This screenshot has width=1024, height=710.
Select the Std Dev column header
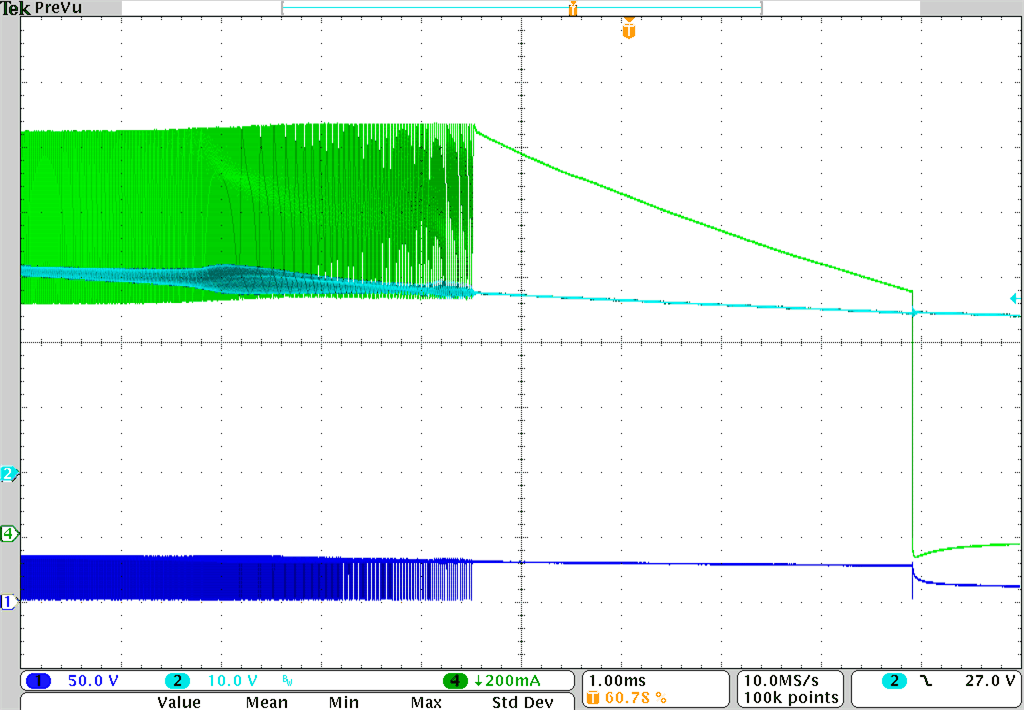(522, 702)
